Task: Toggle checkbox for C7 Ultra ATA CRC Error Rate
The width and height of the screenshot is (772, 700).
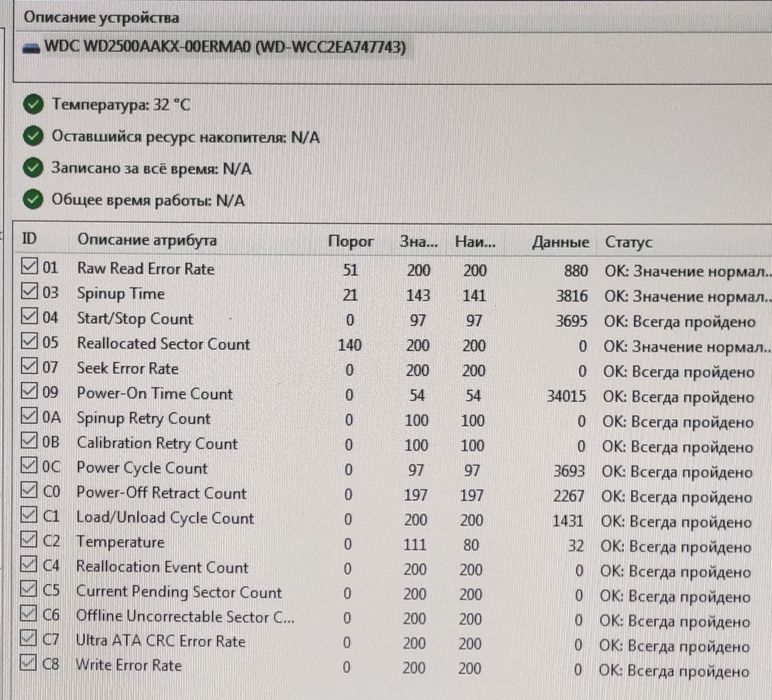Action: 28,638
